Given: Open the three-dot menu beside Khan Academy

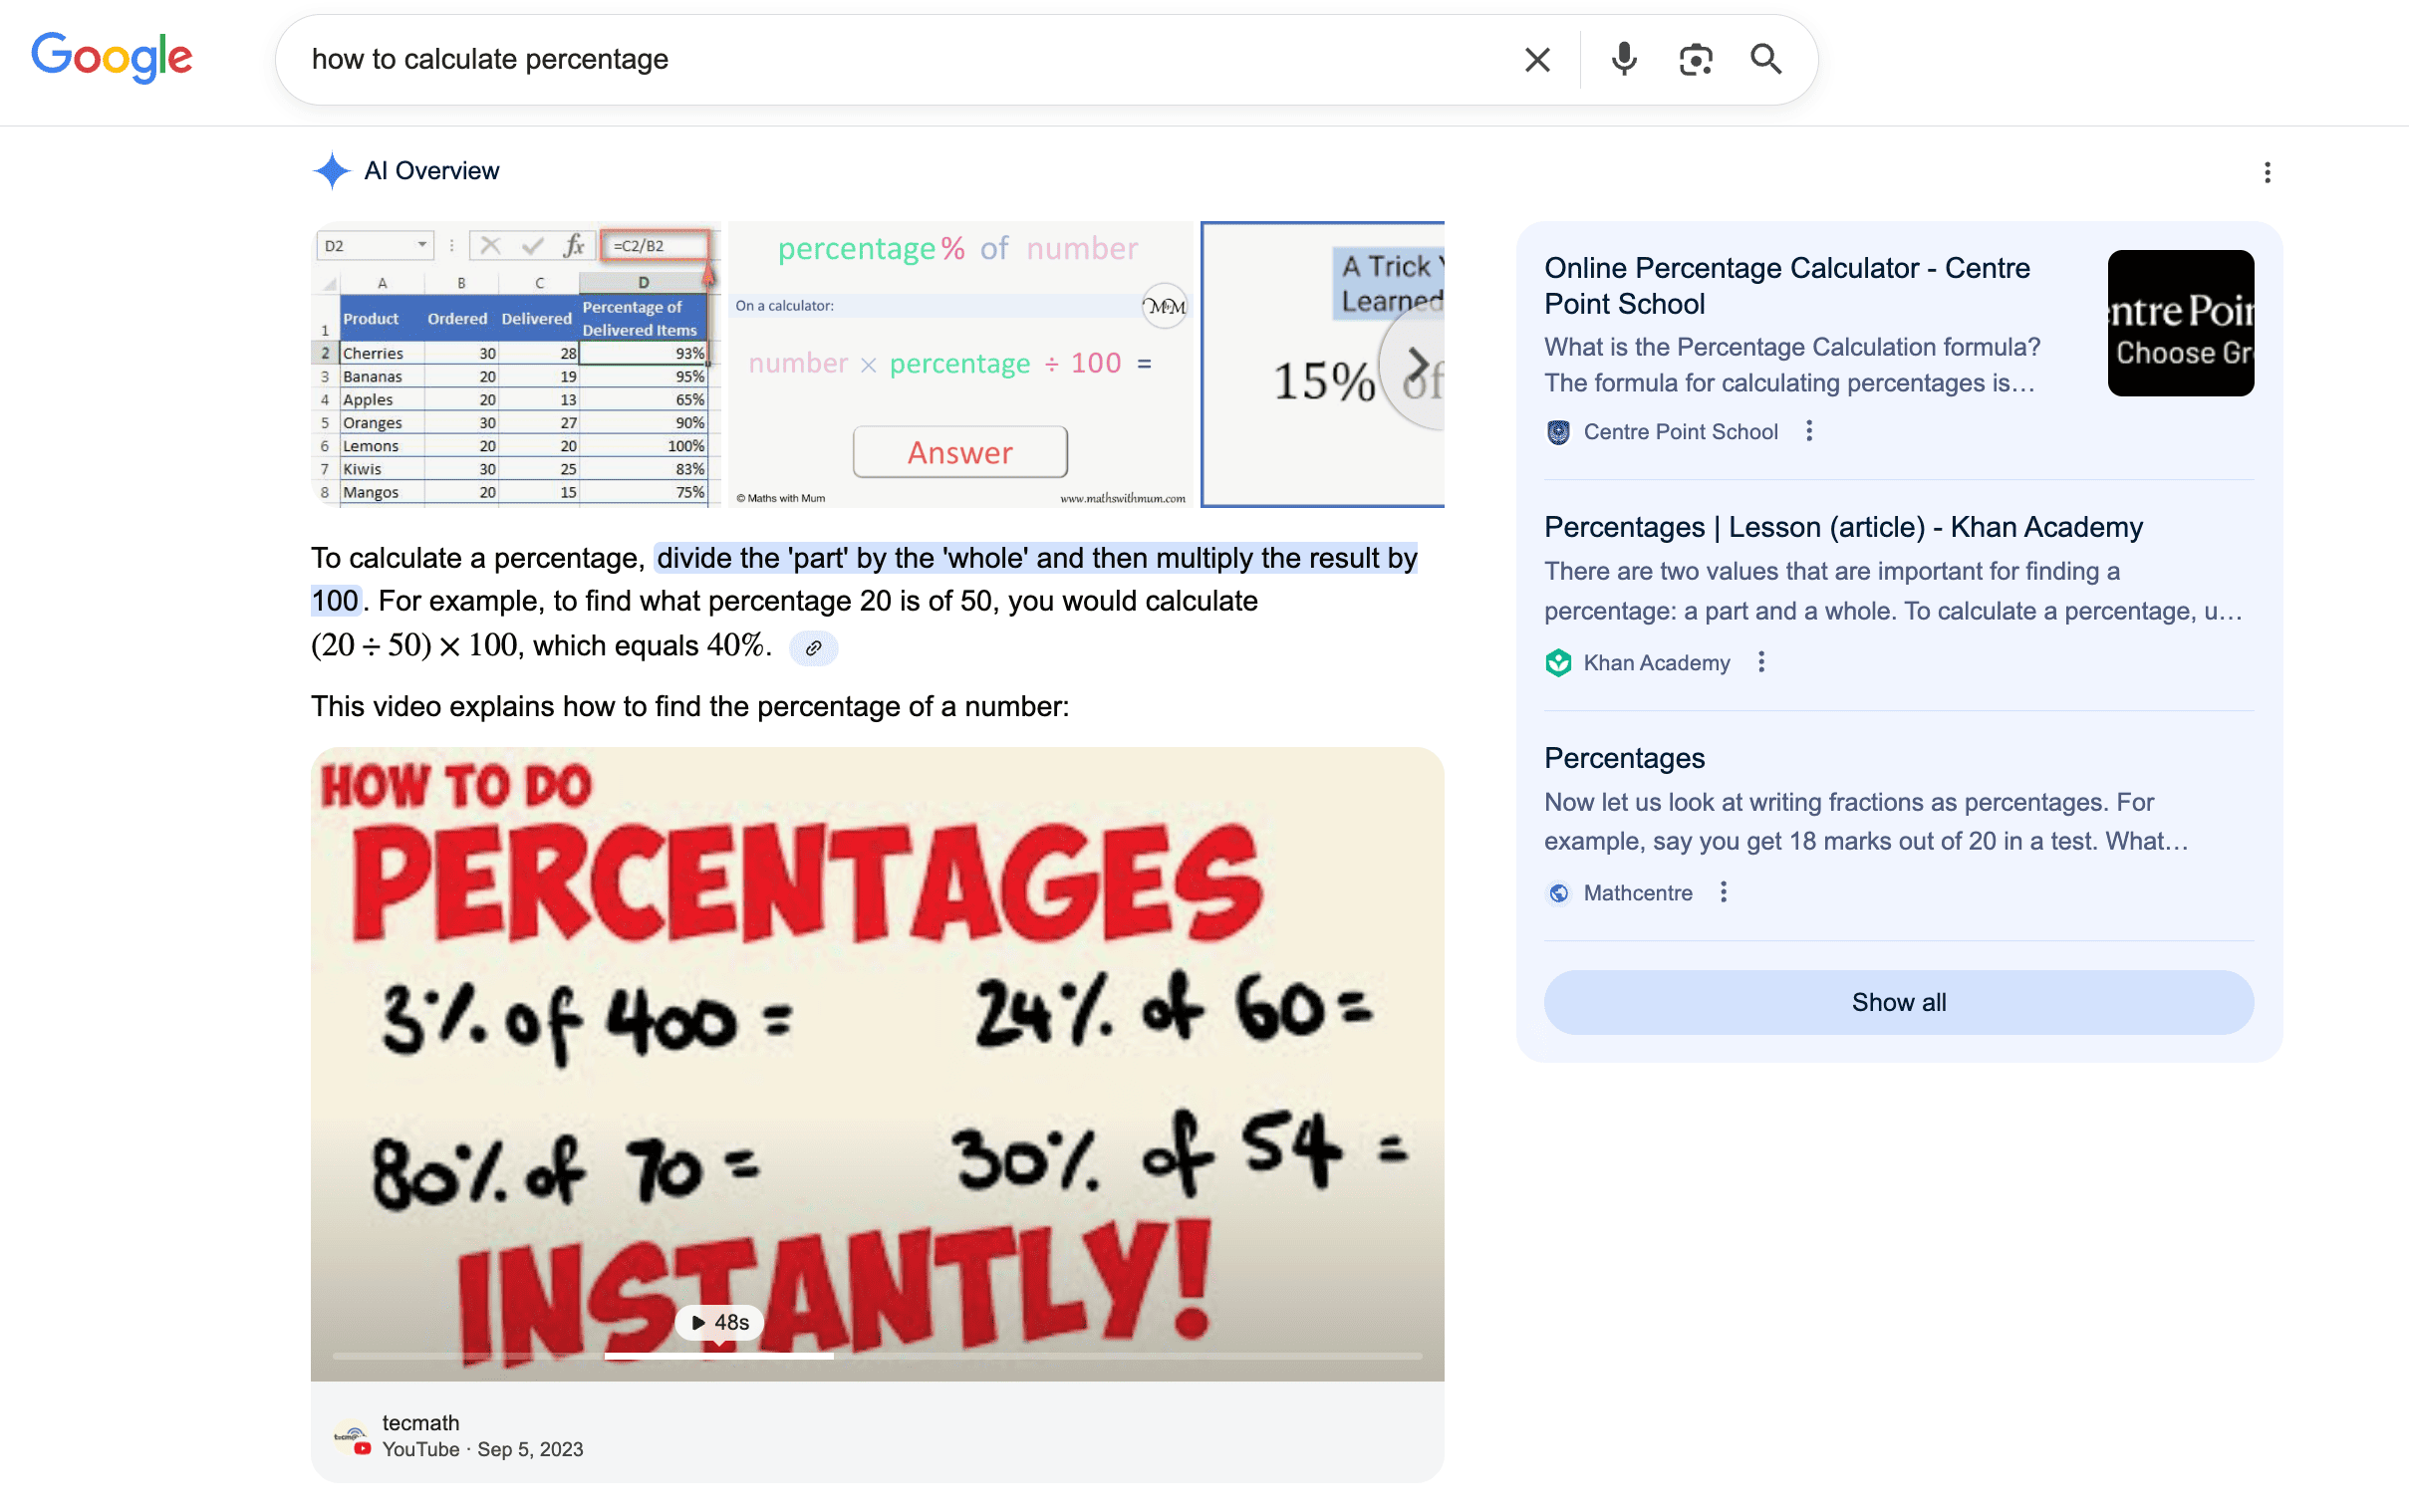Looking at the screenshot, I should (1760, 662).
